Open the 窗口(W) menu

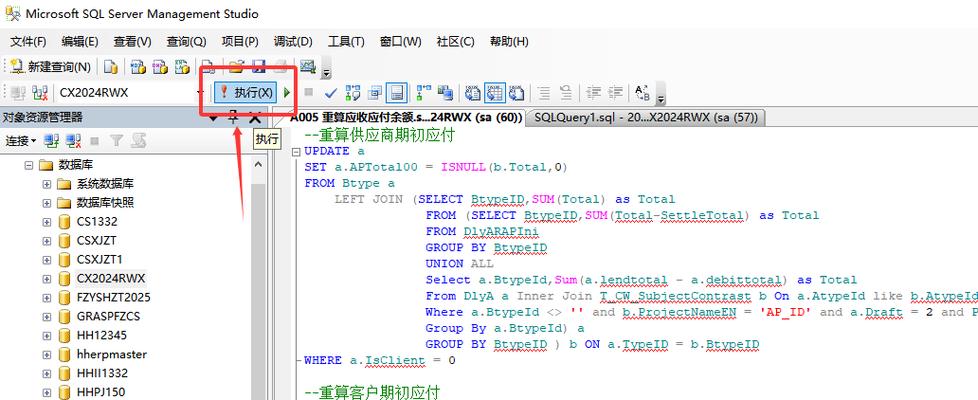(x=400, y=42)
